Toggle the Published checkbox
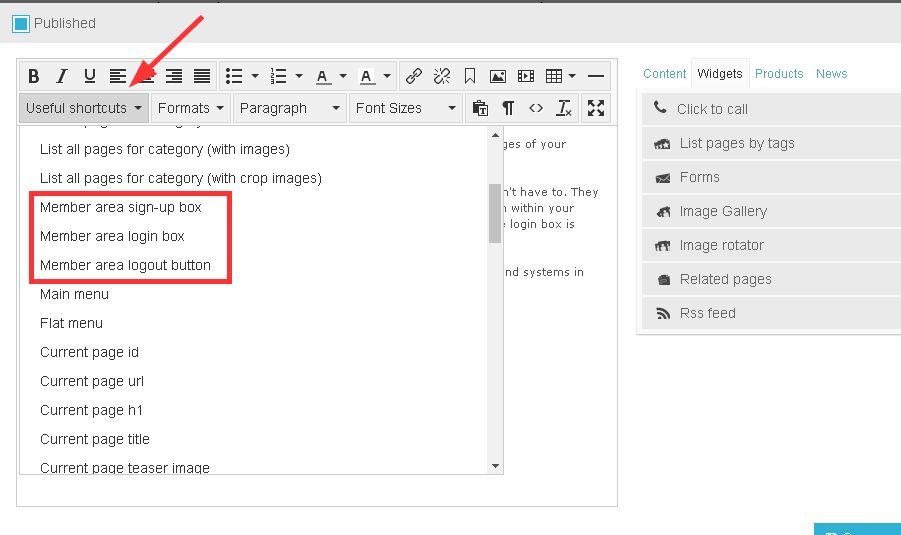This screenshot has height=535, width=901. [21, 23]
